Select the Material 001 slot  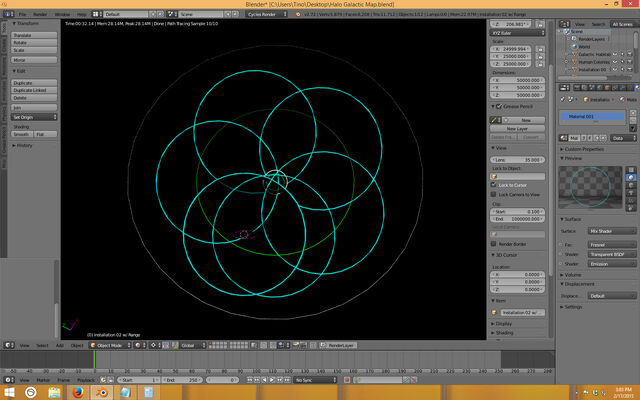pyautogui.click(x=591, y=117)
